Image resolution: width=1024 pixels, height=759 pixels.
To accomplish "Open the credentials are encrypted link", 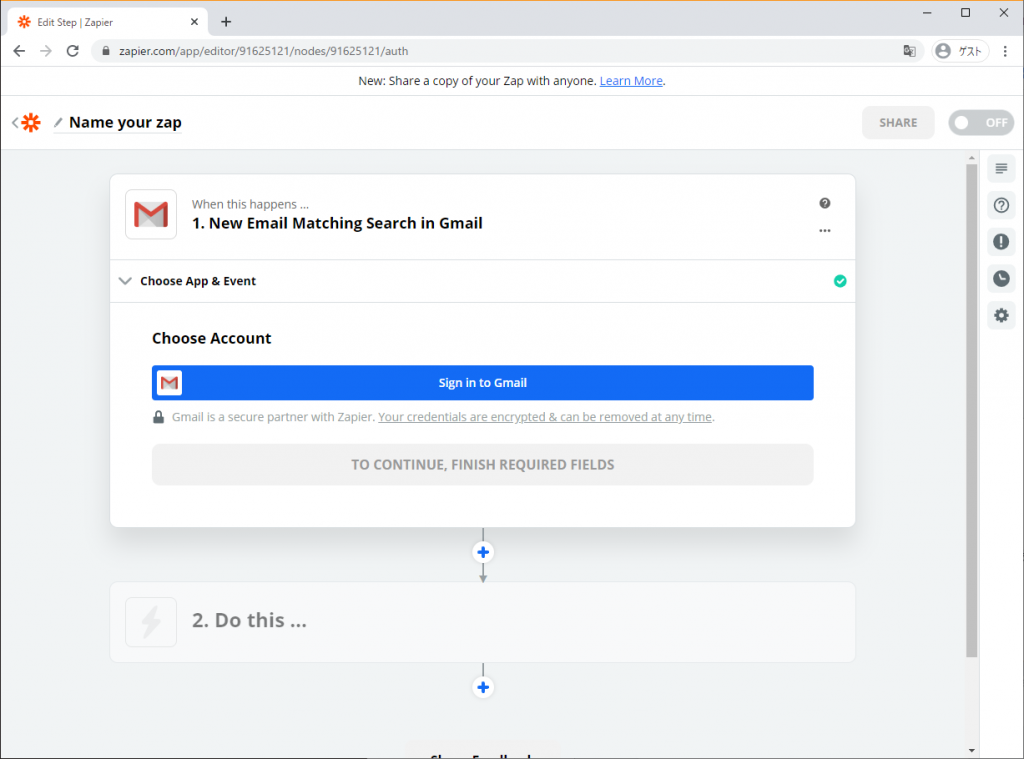I will click(x=545, y=417).
